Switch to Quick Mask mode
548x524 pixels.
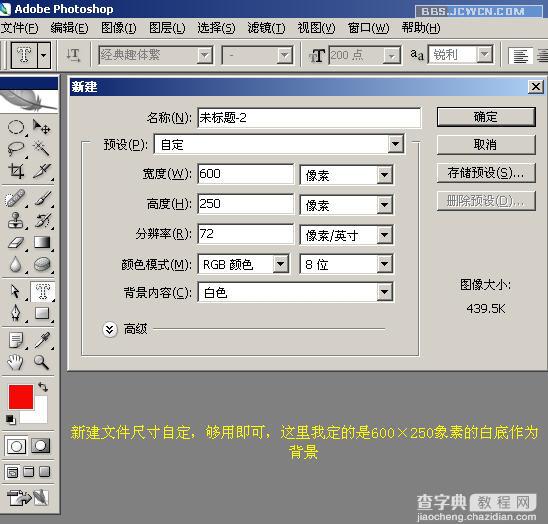[x=41, y=446]
